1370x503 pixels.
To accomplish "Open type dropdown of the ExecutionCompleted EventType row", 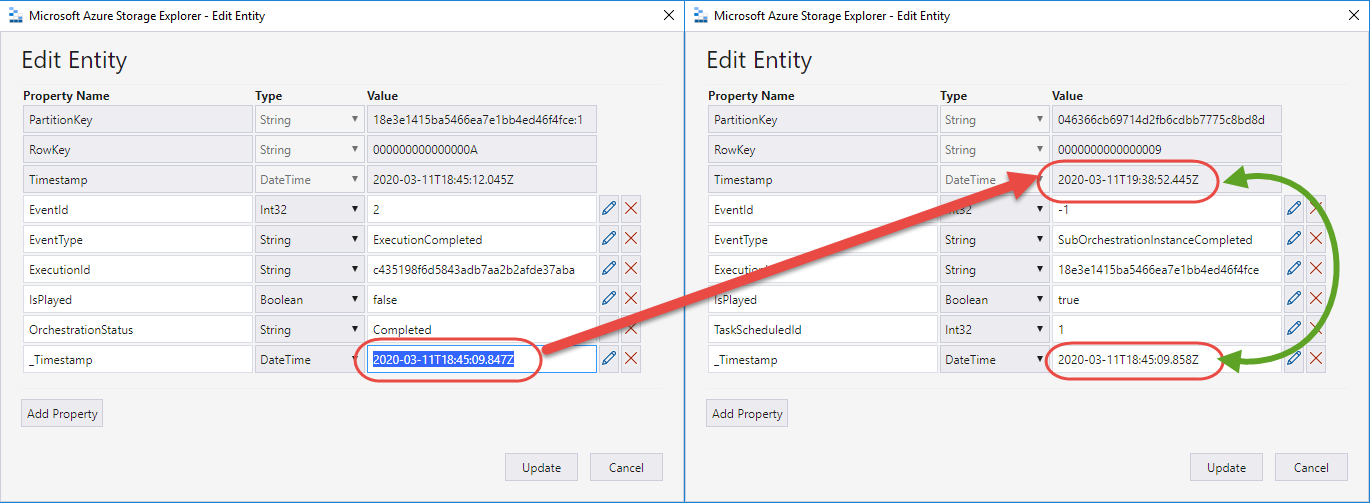I will pos(309,239).
